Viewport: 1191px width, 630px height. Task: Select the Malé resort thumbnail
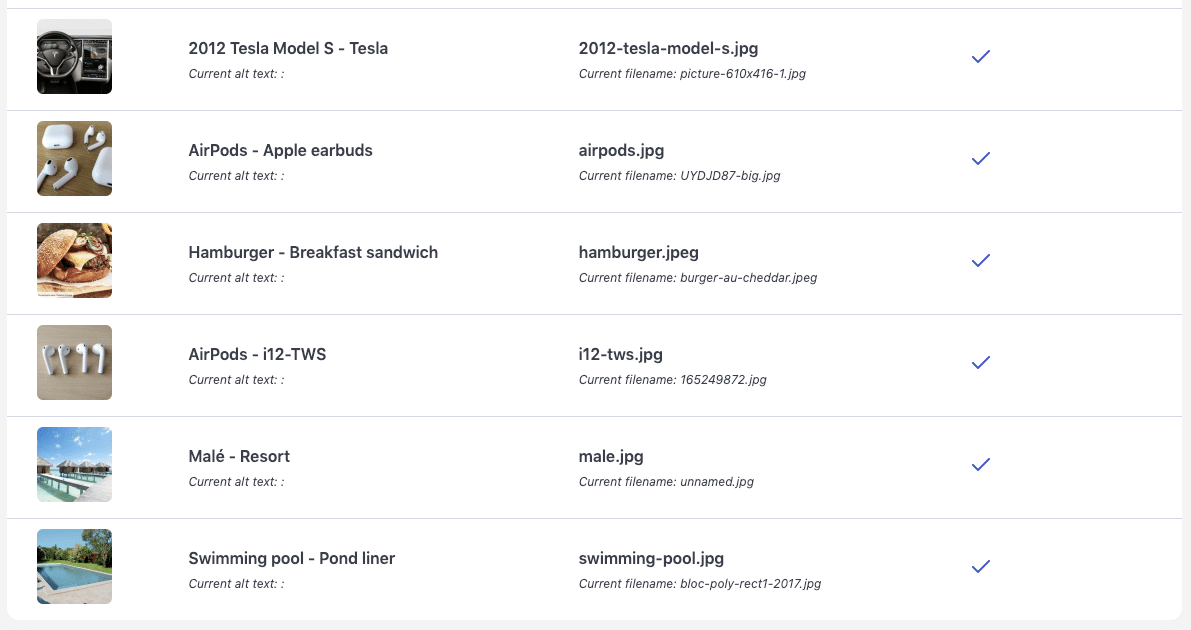click(x=74, y=464)
